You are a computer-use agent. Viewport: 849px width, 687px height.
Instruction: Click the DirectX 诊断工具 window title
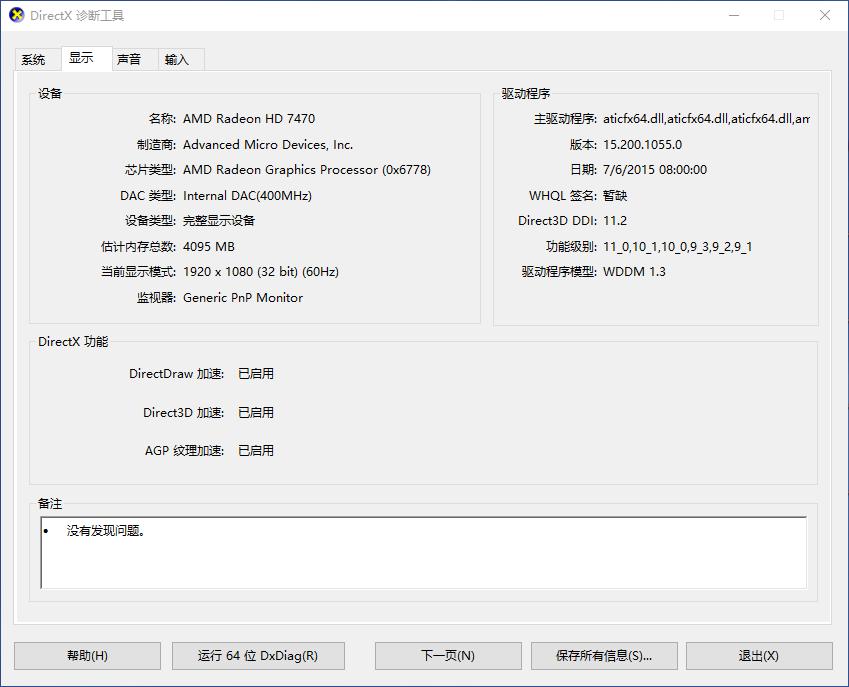(77, 15)
